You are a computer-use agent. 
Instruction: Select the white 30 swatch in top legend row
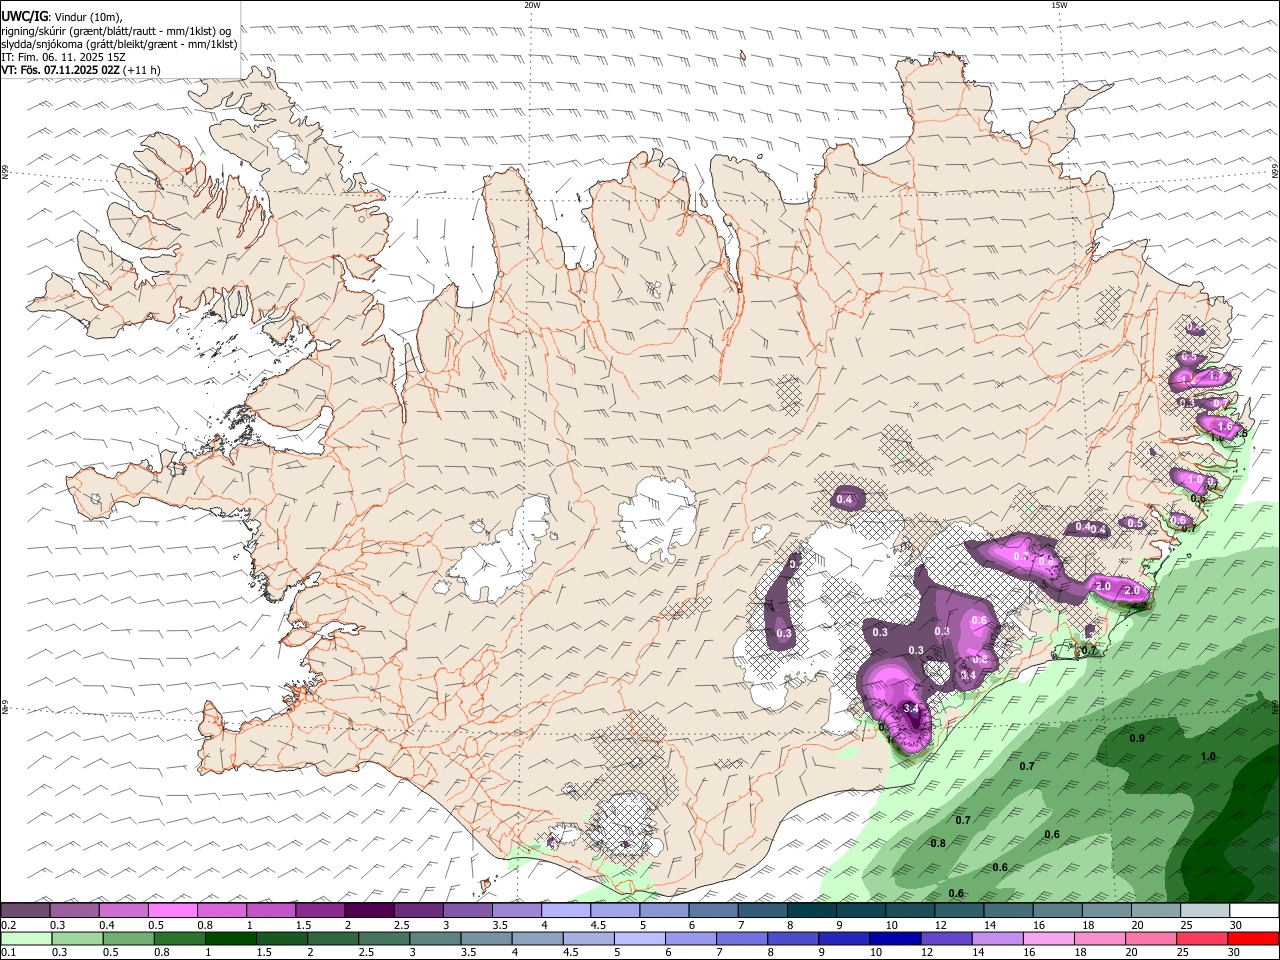tap(1254, 911)
